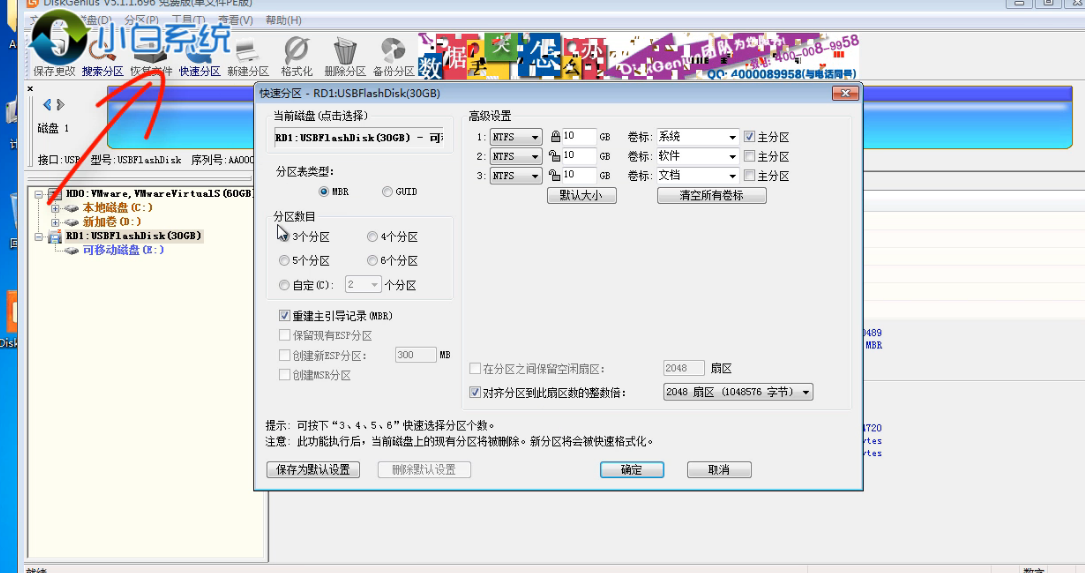The height and width of the screenshot is (573, 1085).
Task: Collapse the HD0:VMware tree node
Action: [39, 194]
